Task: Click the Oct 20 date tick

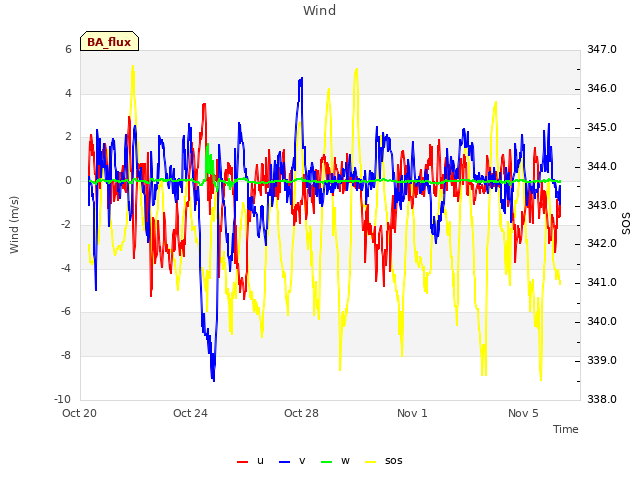Action: point(79,413)
